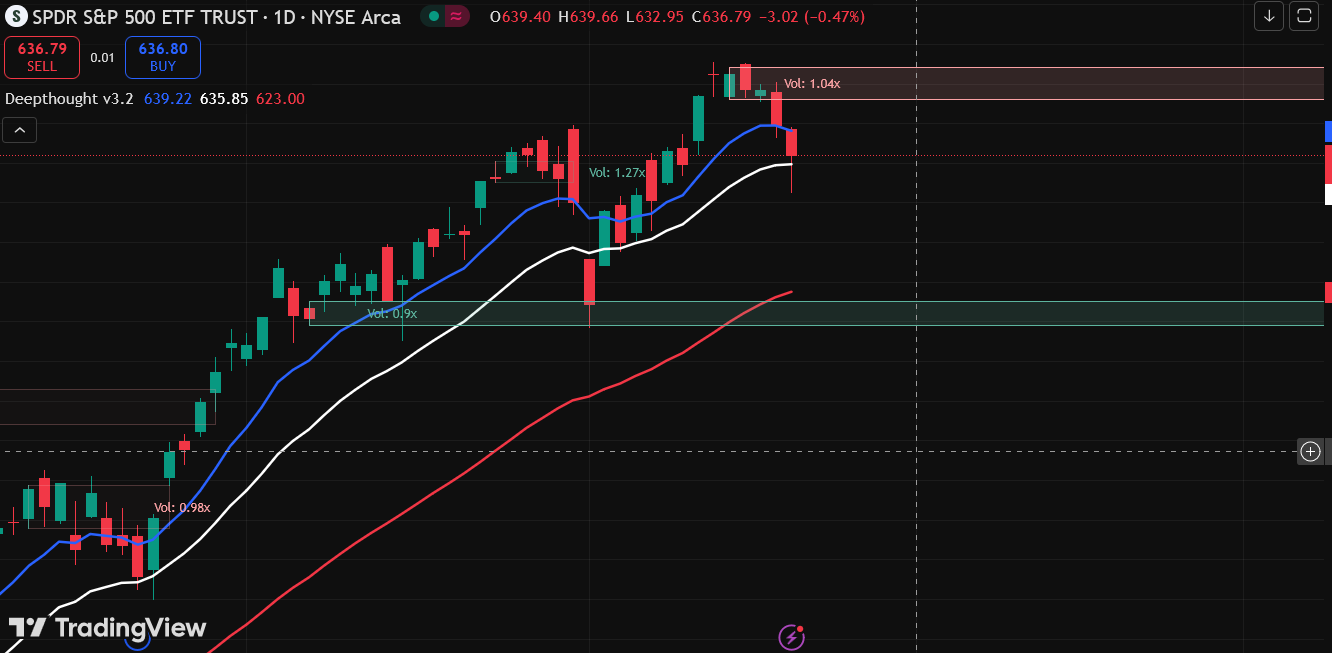1332x653 pixels.
Task: Click the blue 636.80 BUY button
Action: click(163, 57)
